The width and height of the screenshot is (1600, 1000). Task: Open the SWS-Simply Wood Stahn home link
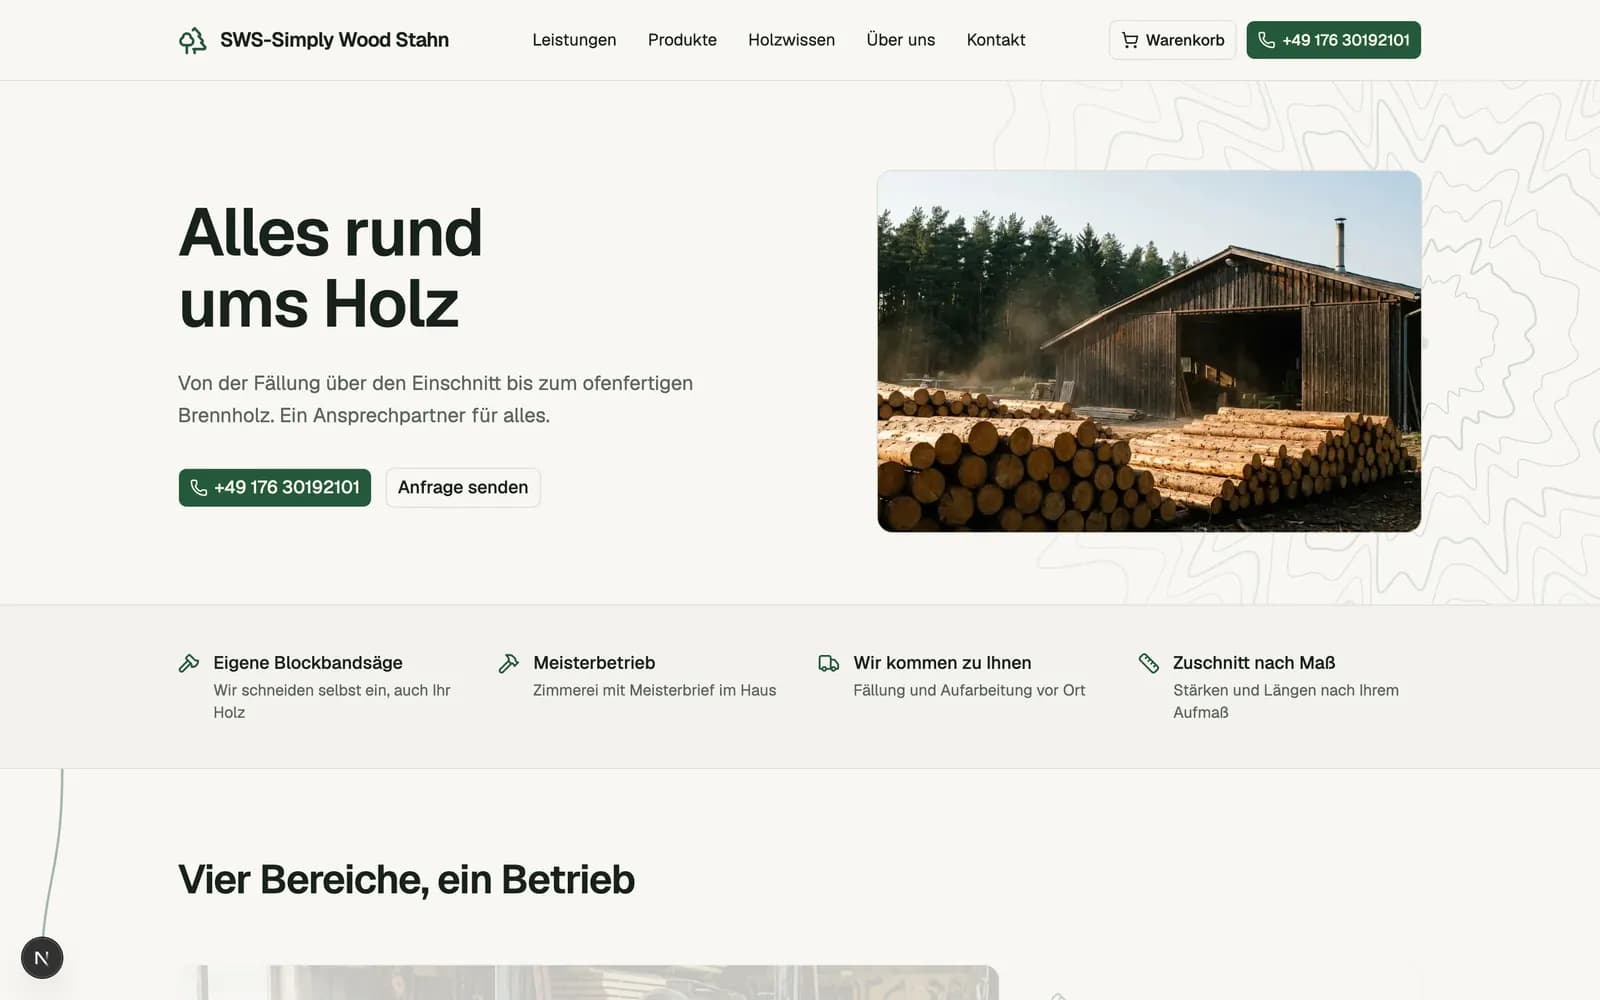tap(314, 40)
